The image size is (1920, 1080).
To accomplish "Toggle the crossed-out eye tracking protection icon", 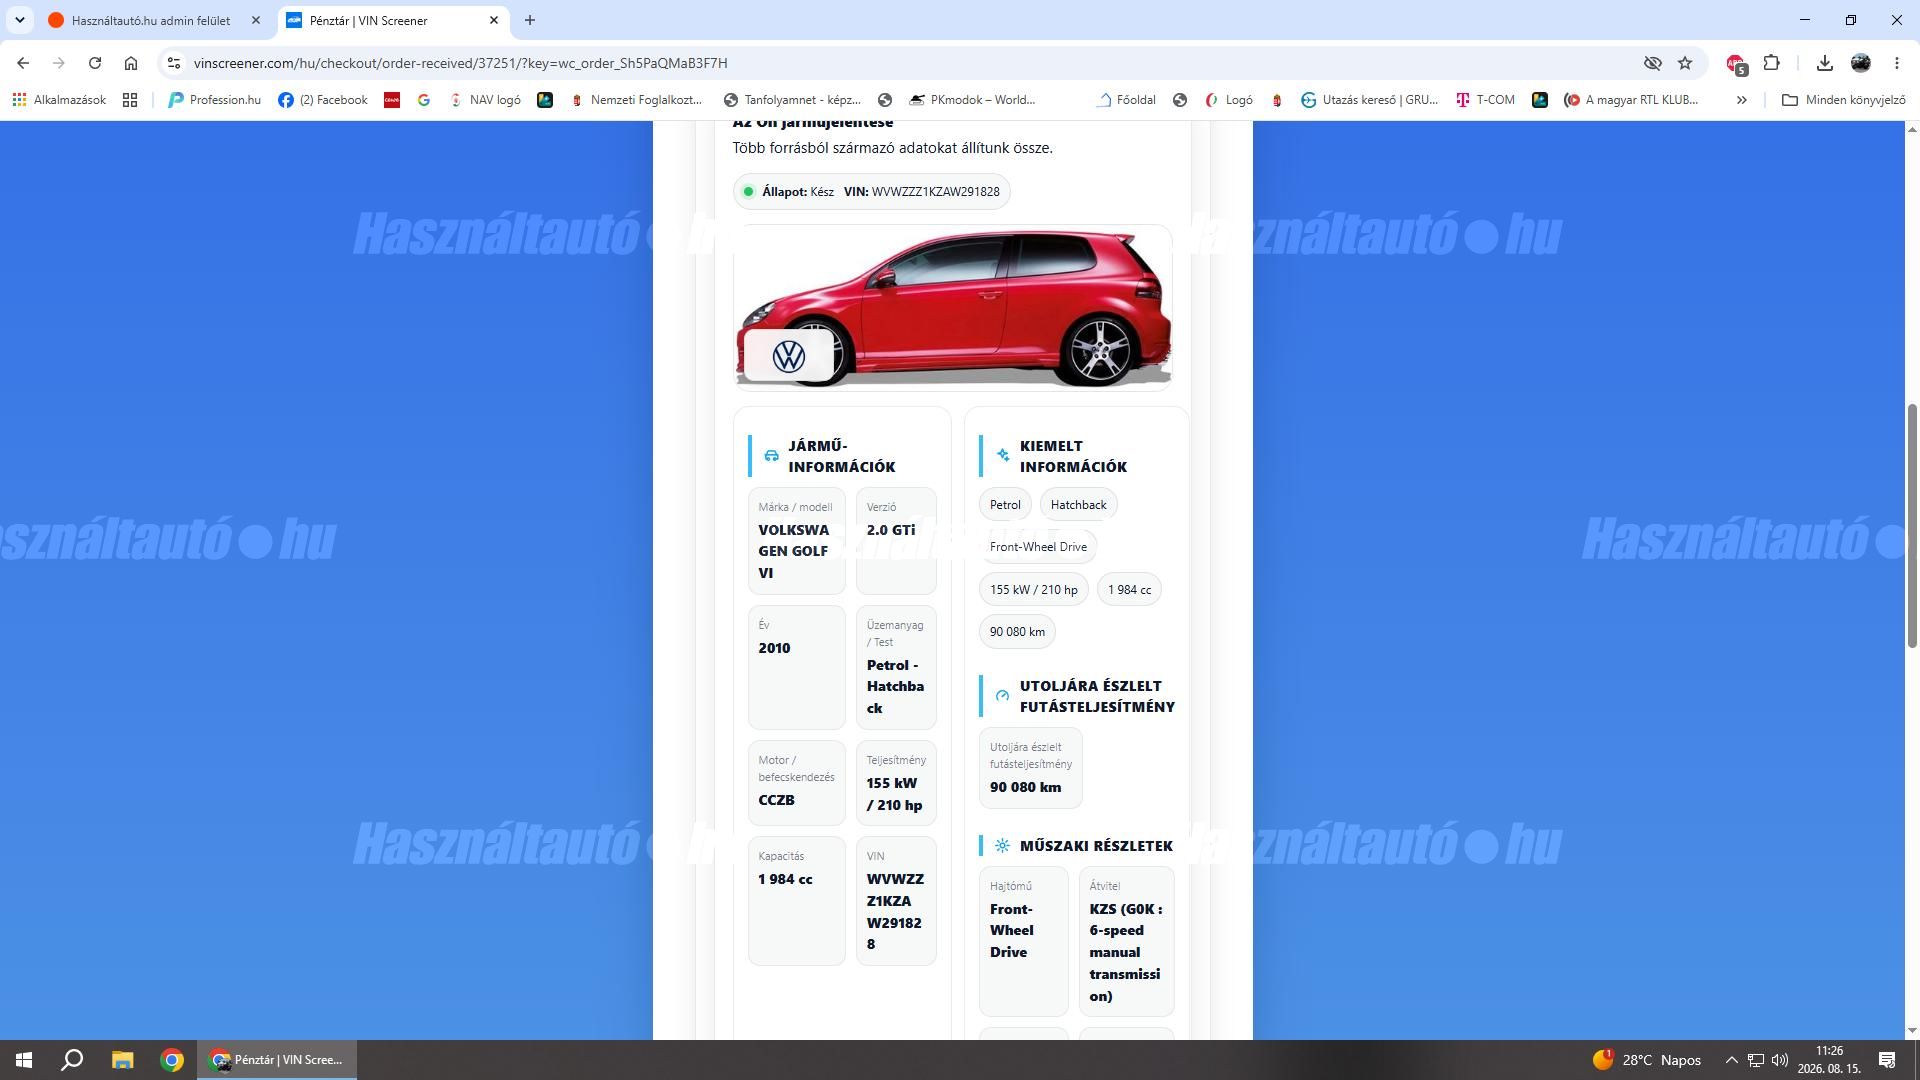I will tap(1653, 63).
